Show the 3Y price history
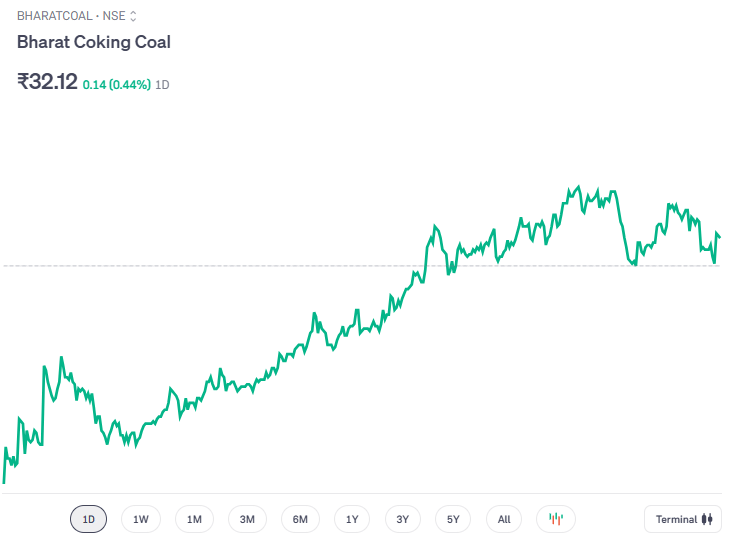 click(402, 519)
